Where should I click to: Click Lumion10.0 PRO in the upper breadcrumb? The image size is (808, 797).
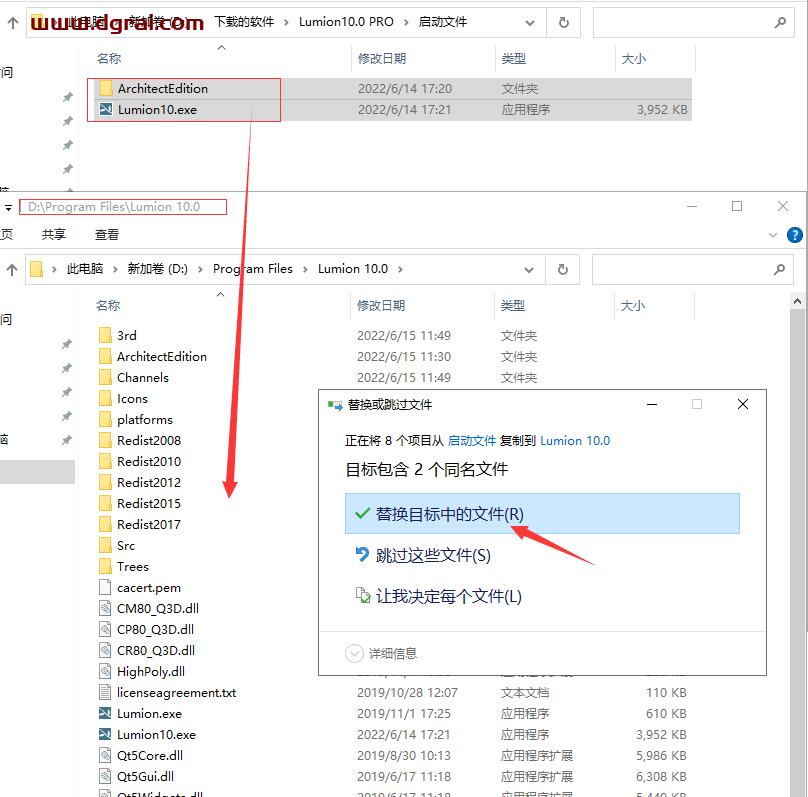point(346,22)
